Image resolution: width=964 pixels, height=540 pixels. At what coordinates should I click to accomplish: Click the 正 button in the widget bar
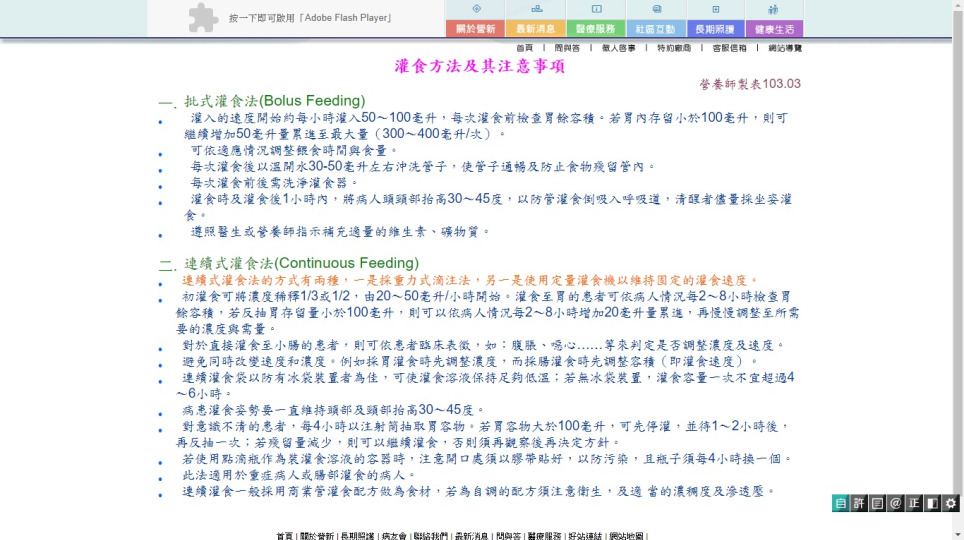(x=914, y=504)
